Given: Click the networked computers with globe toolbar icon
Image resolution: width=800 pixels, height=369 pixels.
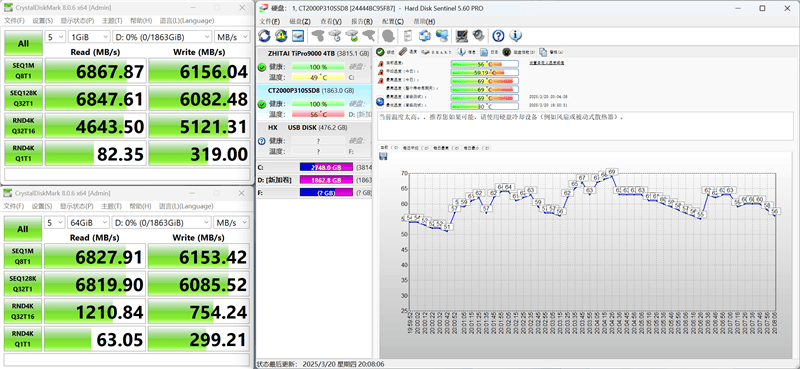Looking at the screenshot, I should click(442, 36).
